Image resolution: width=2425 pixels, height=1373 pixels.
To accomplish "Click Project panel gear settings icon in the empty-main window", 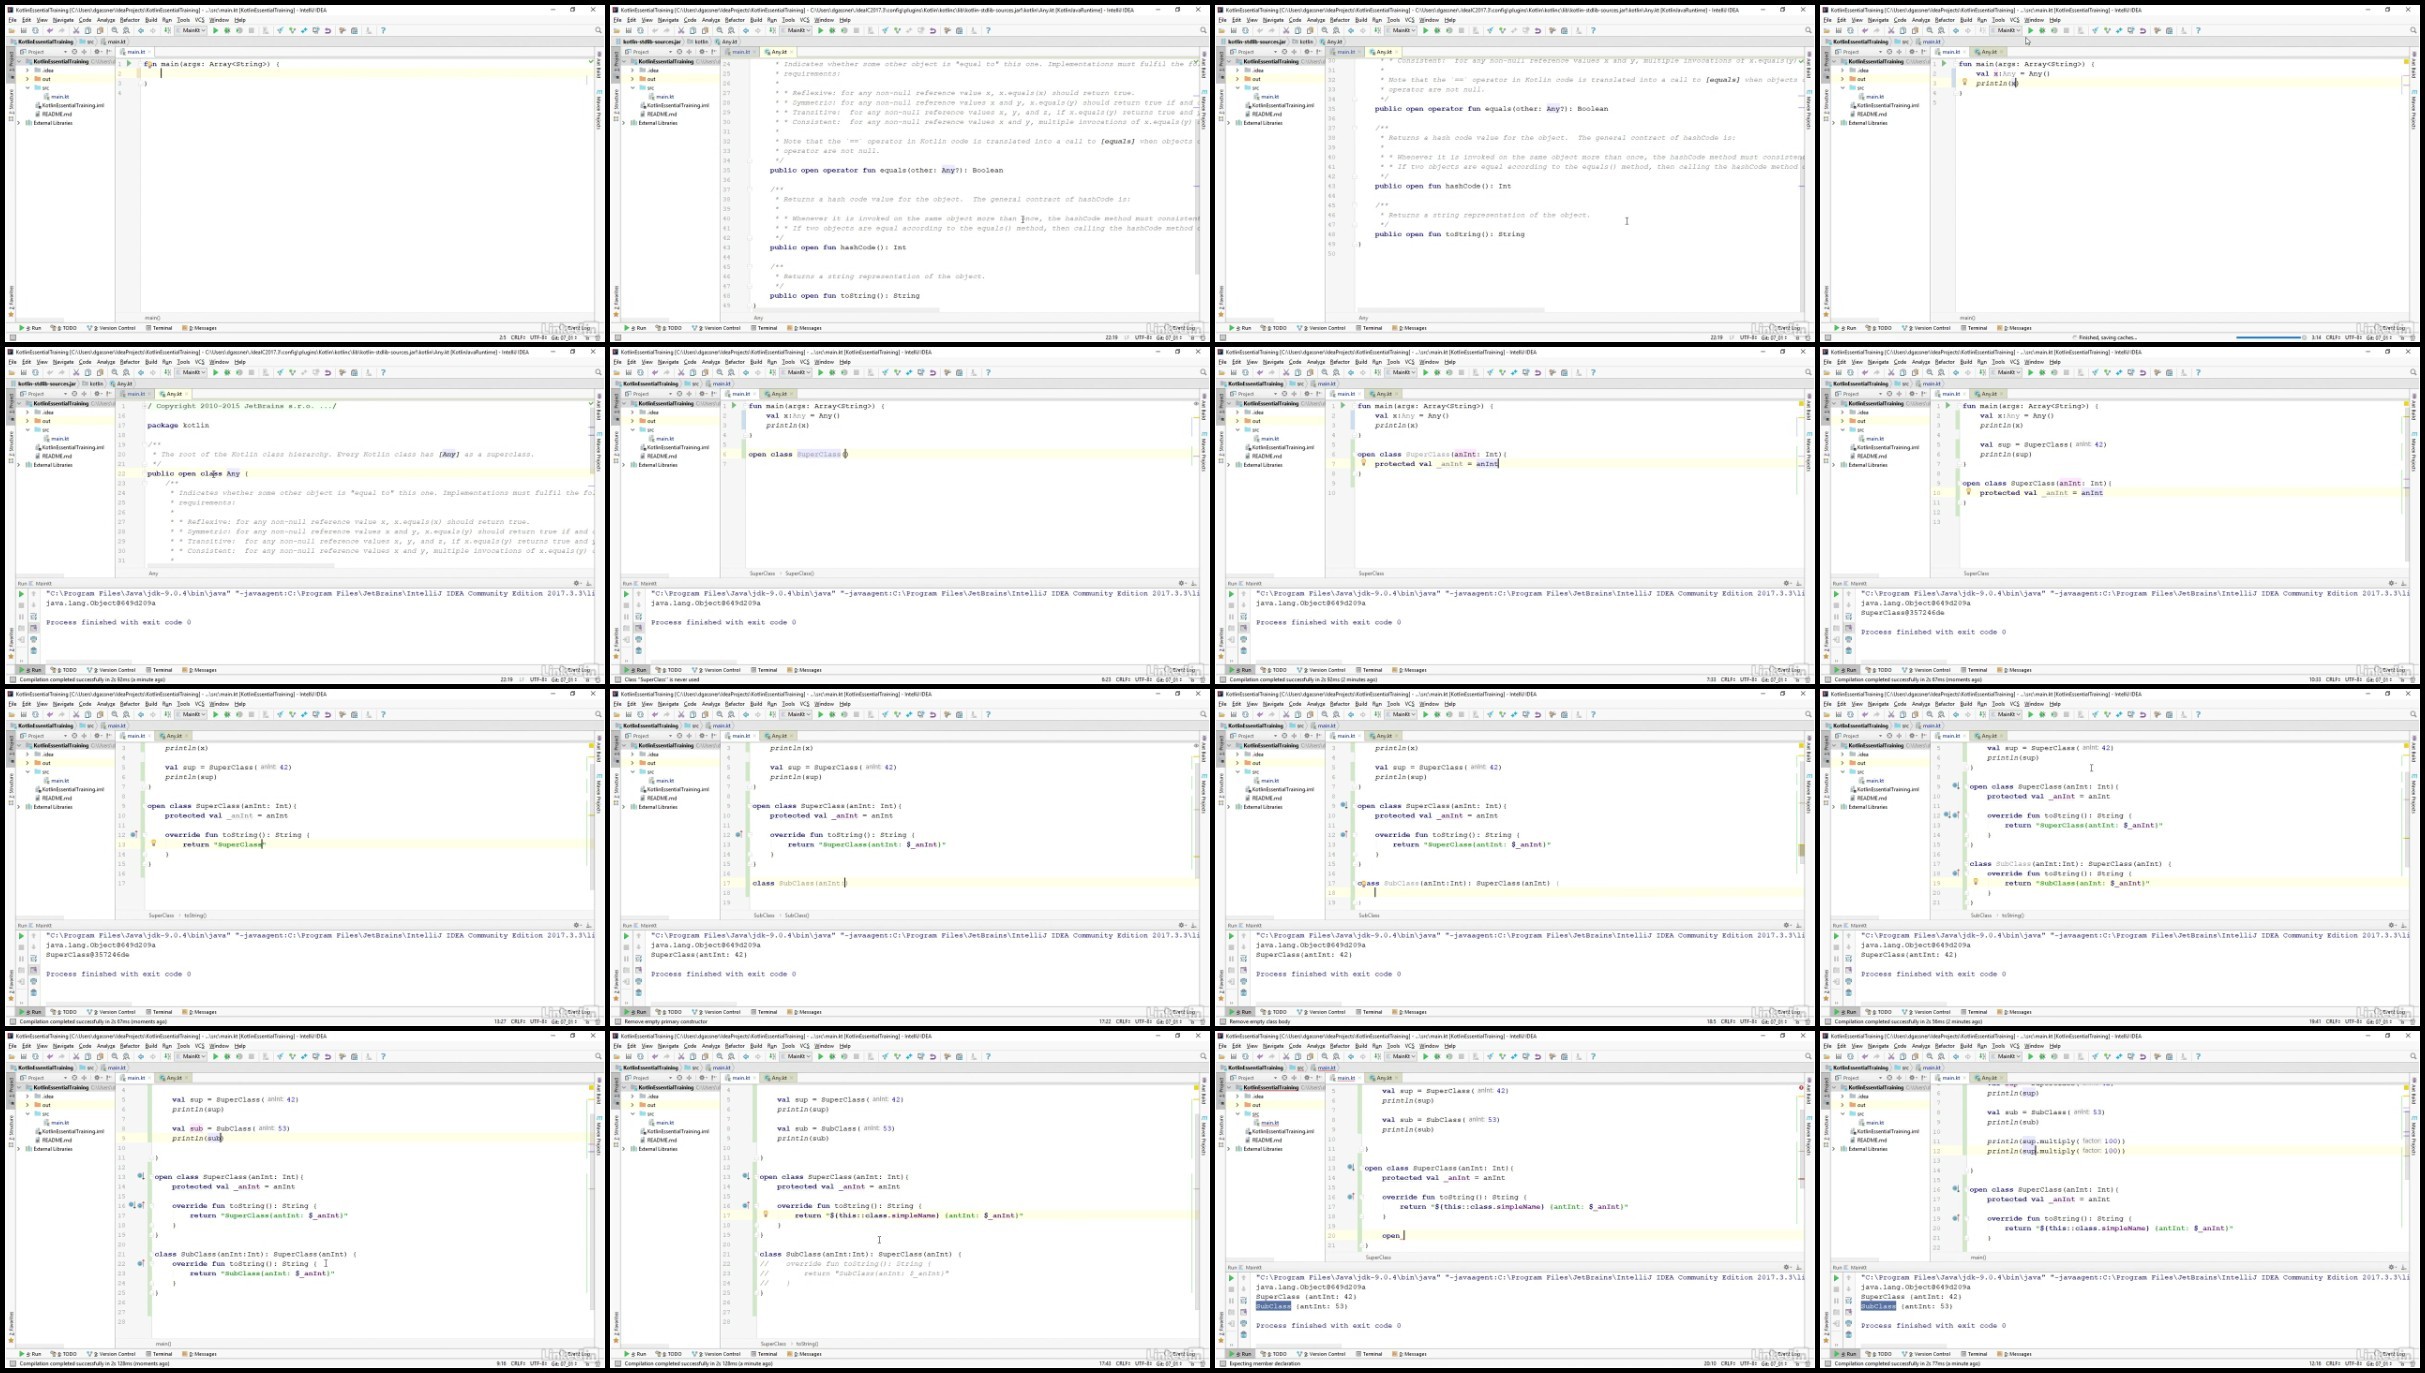I will click(96, 52).
